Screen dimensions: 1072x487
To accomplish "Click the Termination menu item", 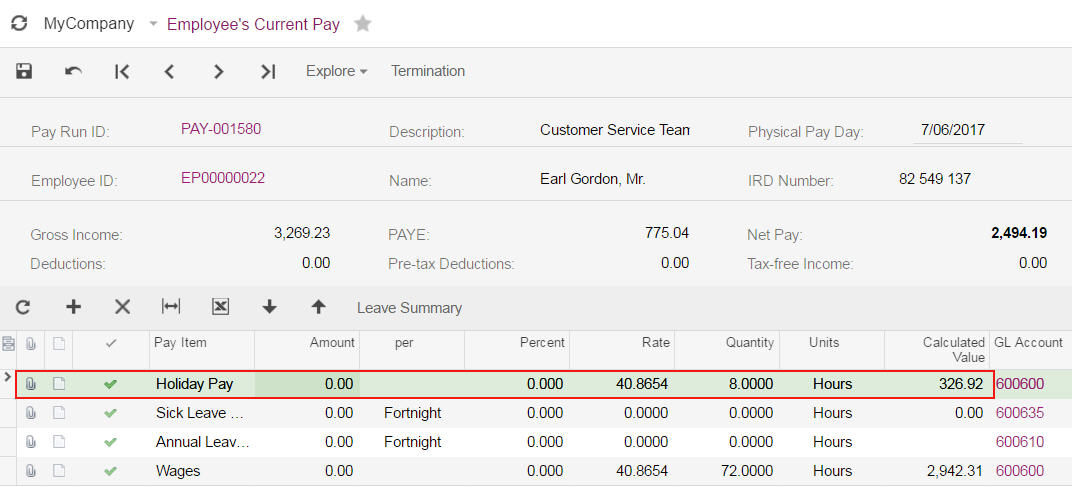I will point(428,71).
